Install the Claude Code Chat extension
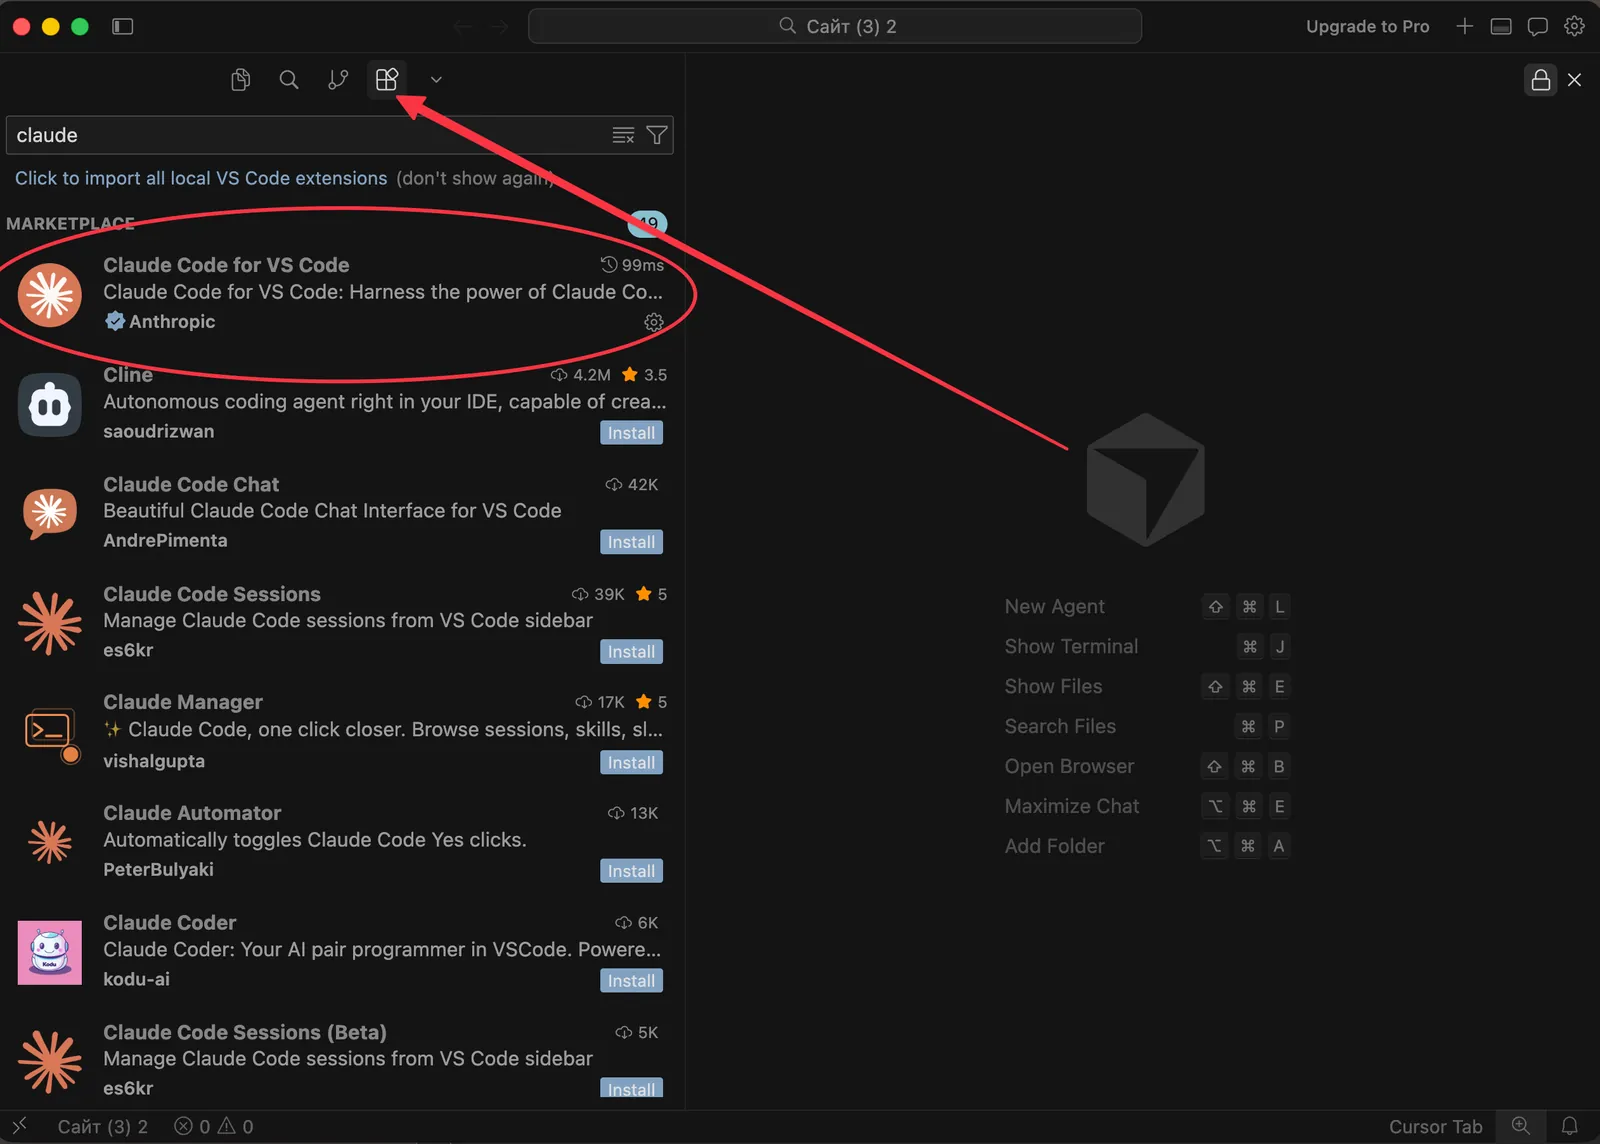The image size is (1600, 1144). (x=631, y=542)
